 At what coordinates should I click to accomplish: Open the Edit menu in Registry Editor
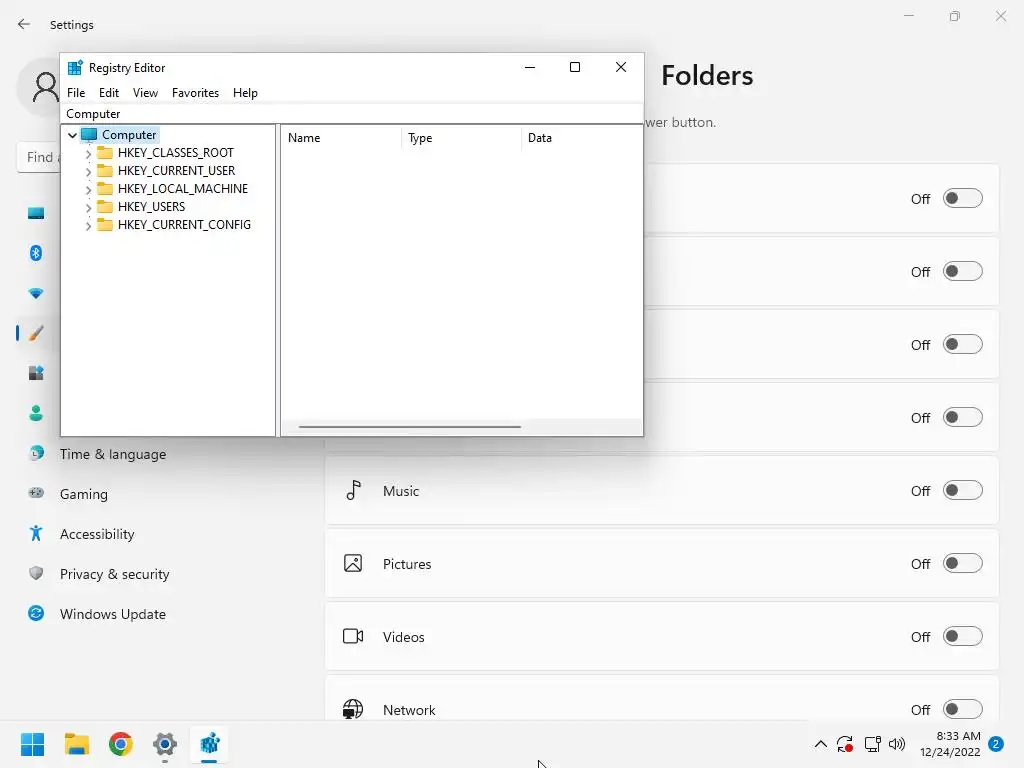(x=108, y=93)
